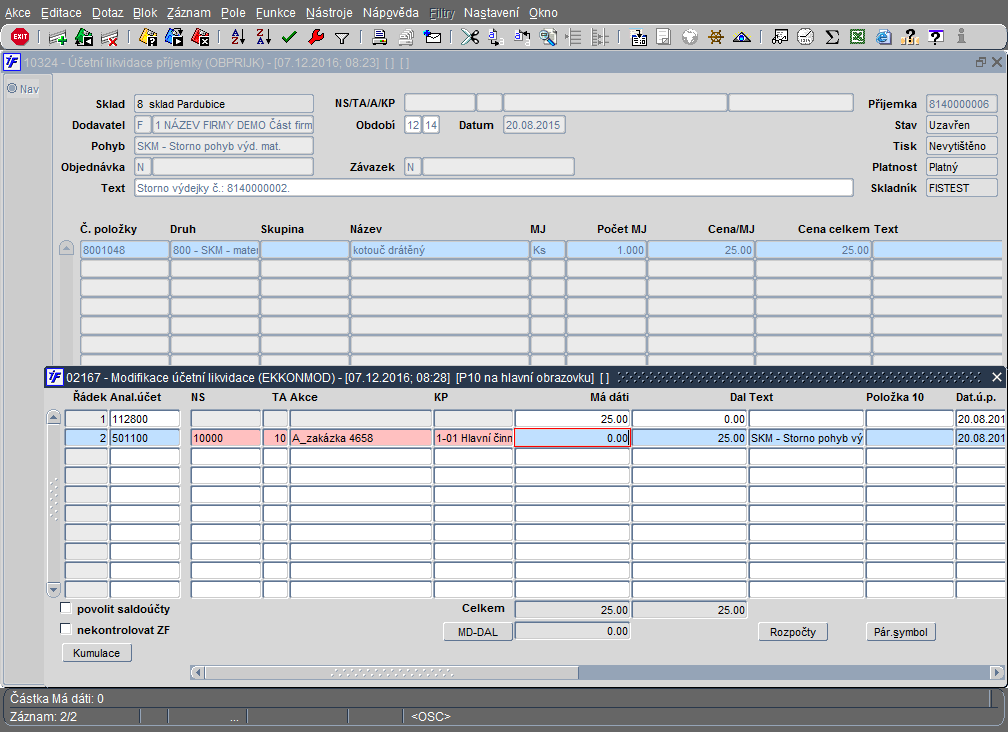The height and width of the screenshot is (732, 1008).
Task: Click the insert new record icon
Action: click(x=58, y=37)
